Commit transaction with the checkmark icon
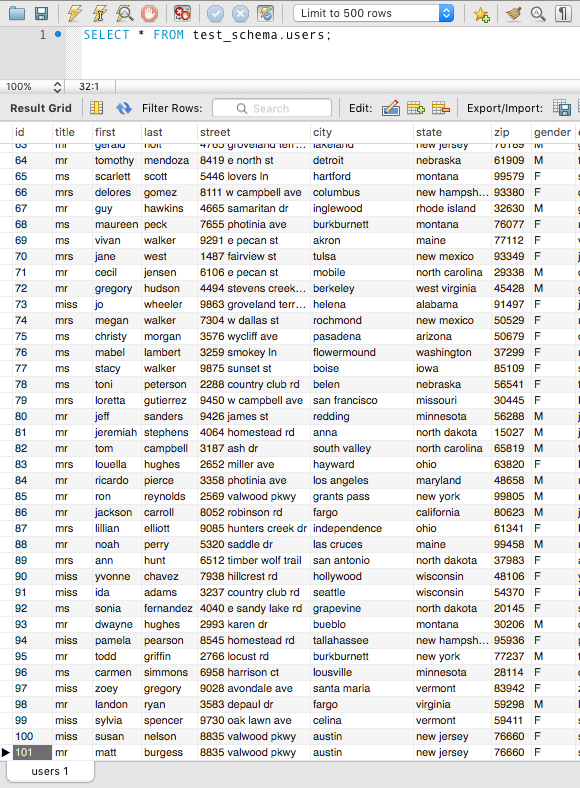This screenshot has height=788, width=580. pos(216,14)
